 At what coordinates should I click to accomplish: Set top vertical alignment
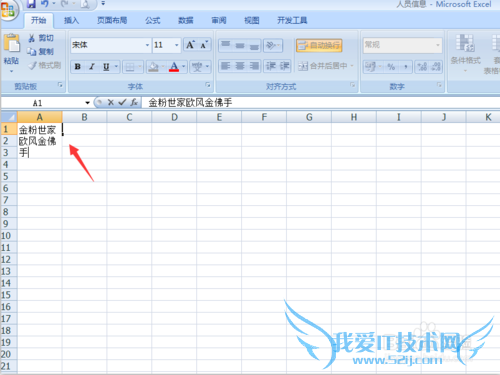[x=226, y=45]
